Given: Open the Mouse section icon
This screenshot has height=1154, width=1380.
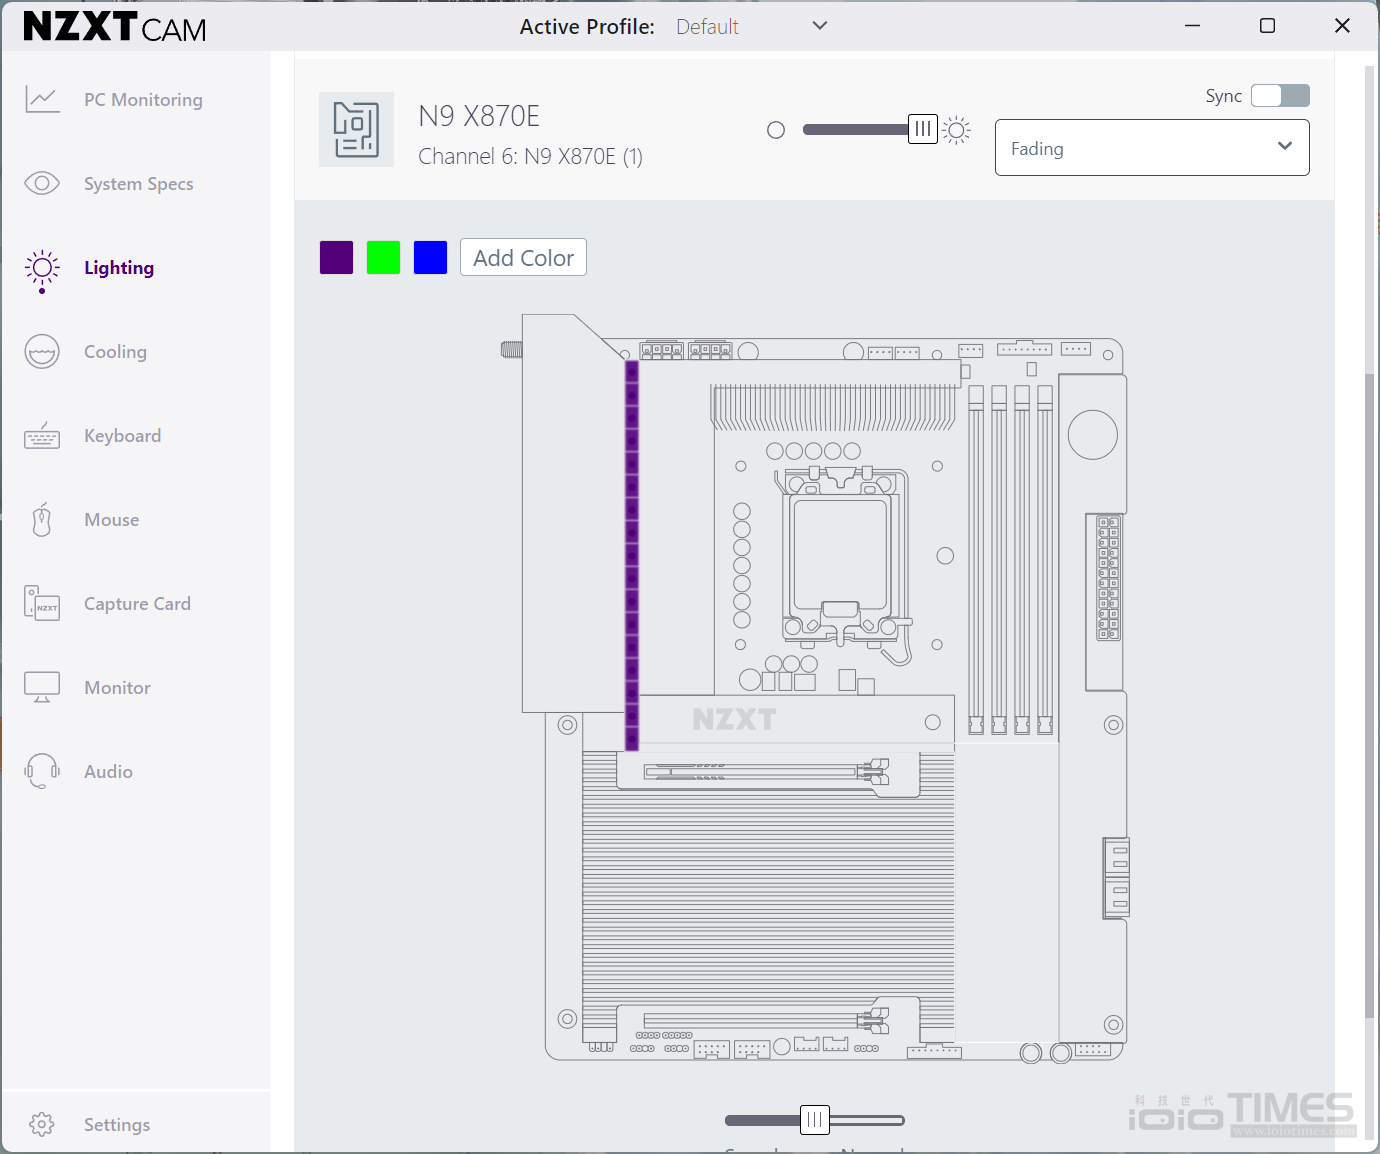Looking at the screenshot, I should (x=42, y=520).
